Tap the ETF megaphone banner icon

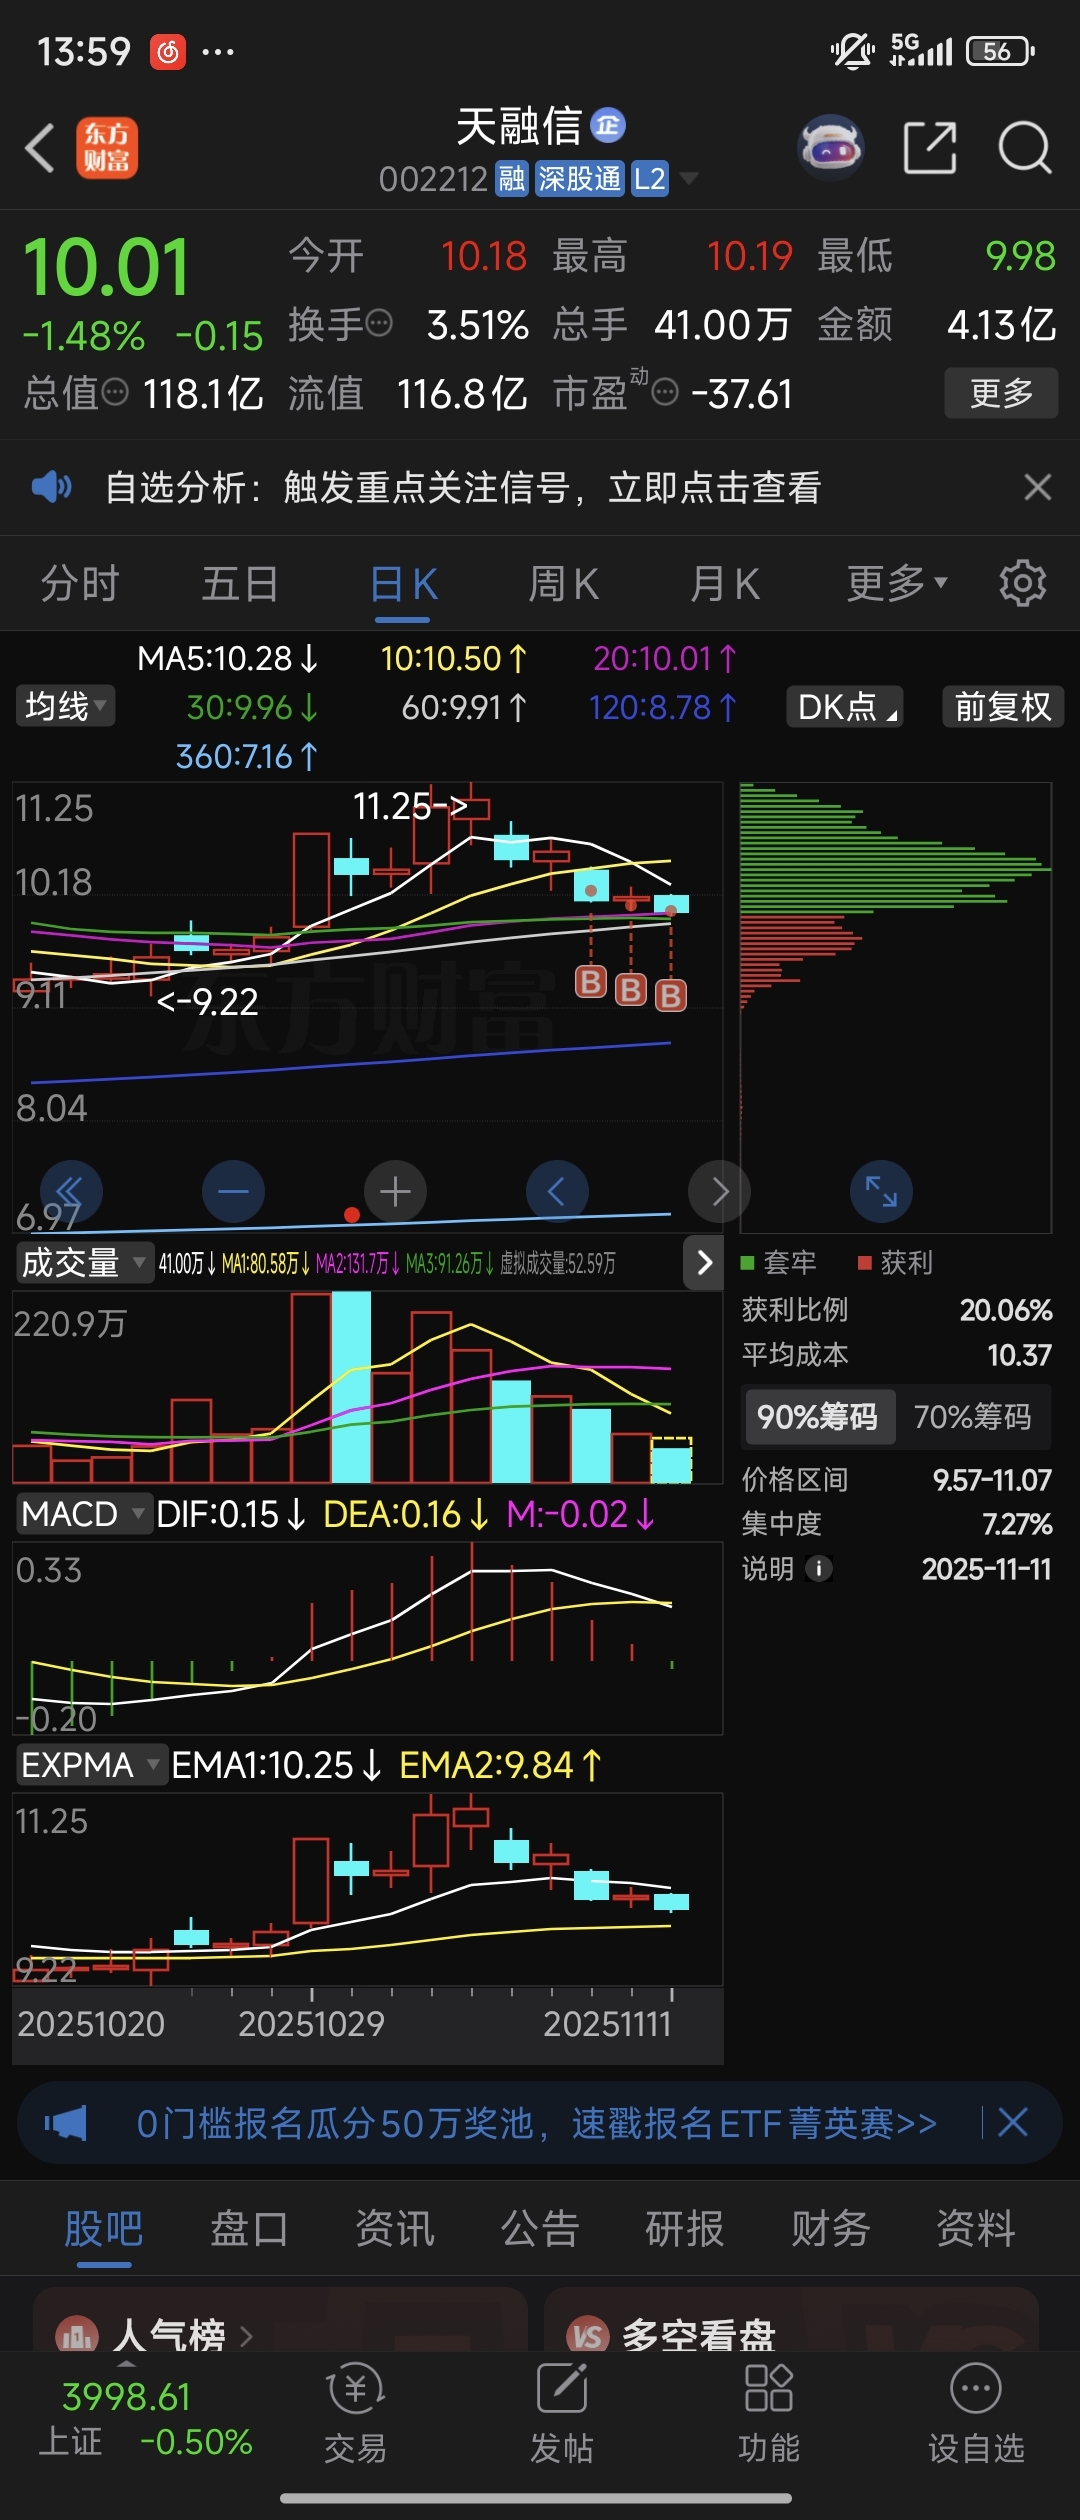(66, 2122)
